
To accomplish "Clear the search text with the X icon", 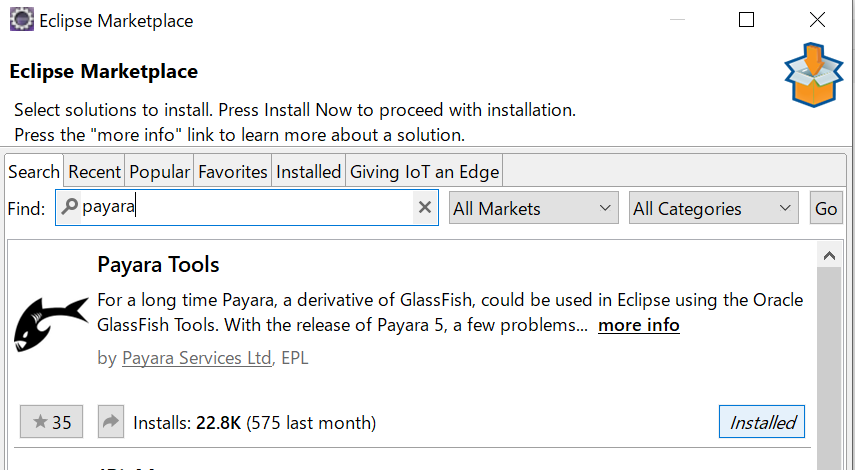I will (x=425, y=207).
